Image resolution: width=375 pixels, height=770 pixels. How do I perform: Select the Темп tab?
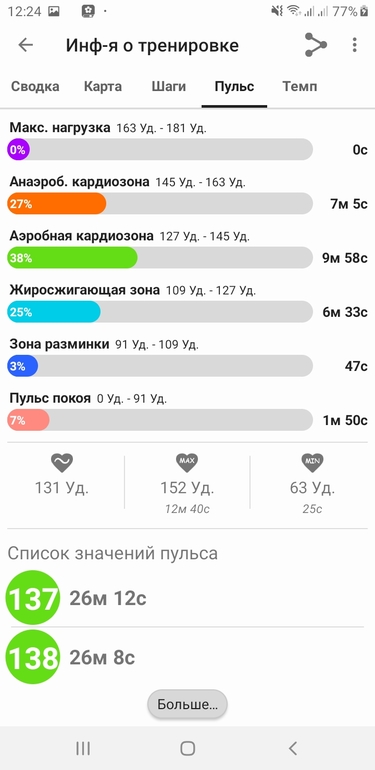click(299, 86)
